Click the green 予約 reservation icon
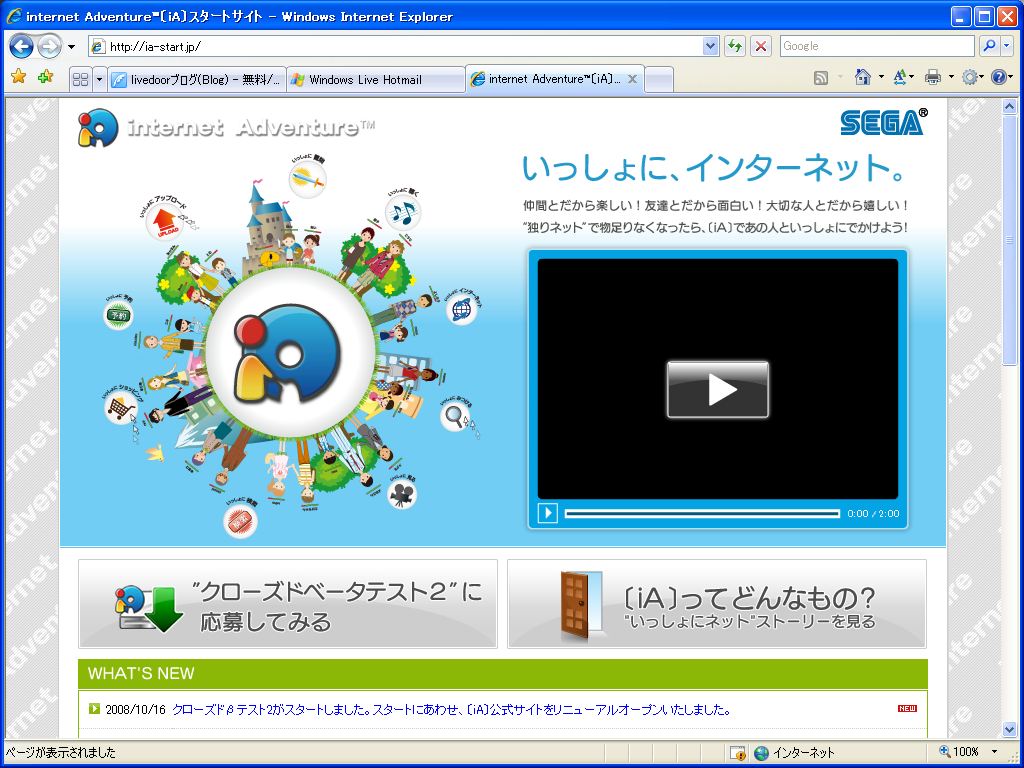This screenshot has width=1024, height=768. (118, 315)
